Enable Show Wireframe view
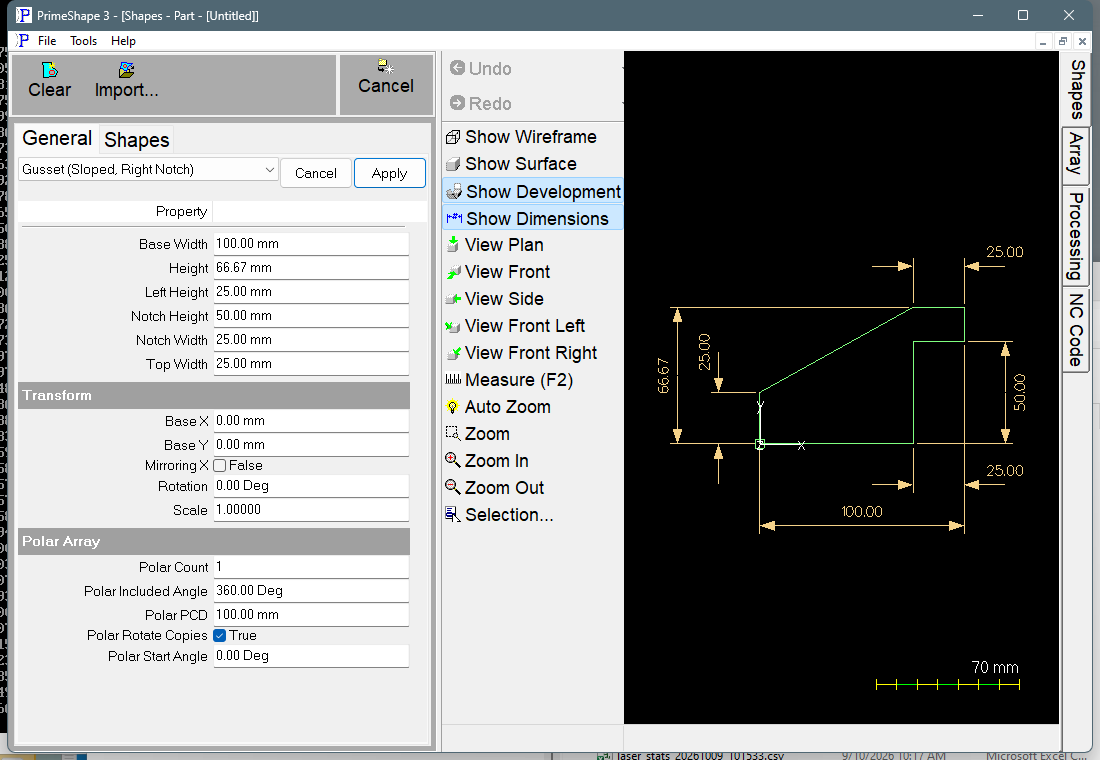The height and width of the screenshot is (760, 1100). pyautogui.click(x=521, y=137)
